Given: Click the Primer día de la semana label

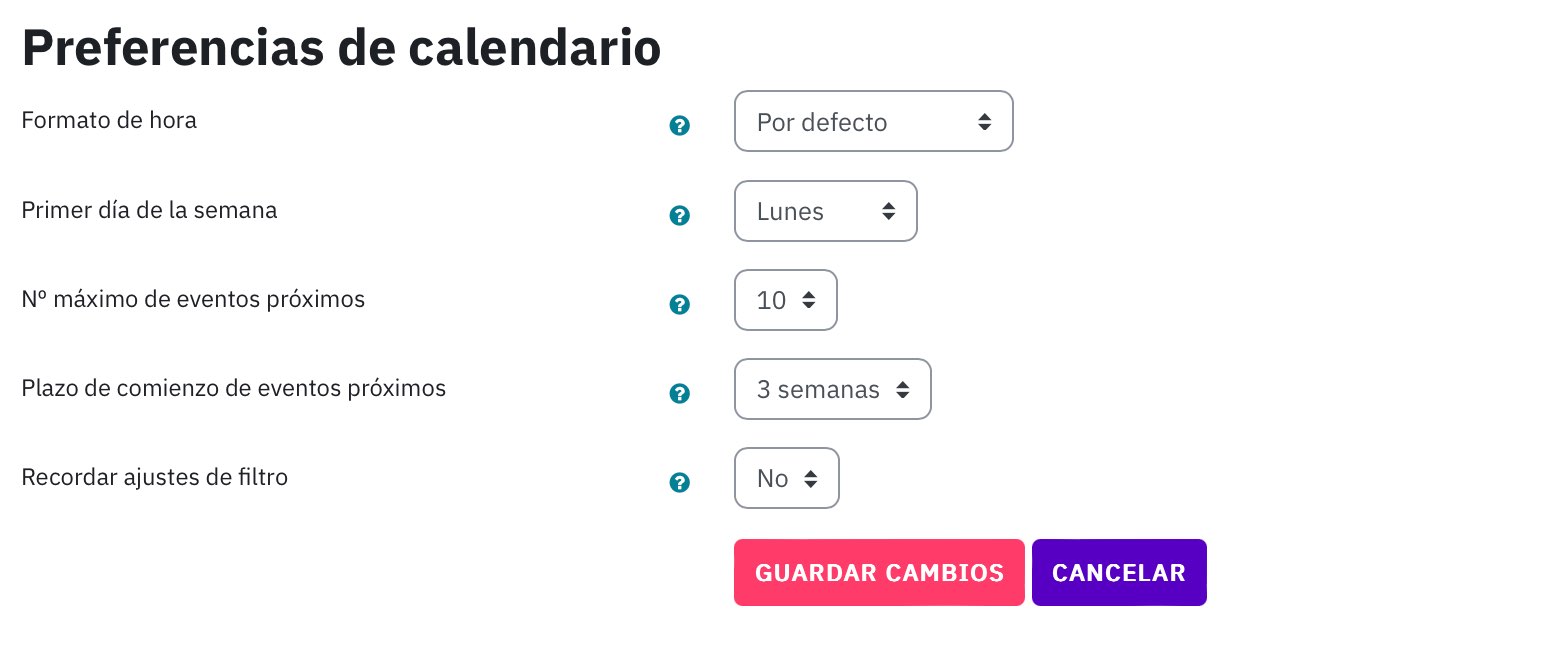Looking at the screenshot, I should (x=149, y=210).
